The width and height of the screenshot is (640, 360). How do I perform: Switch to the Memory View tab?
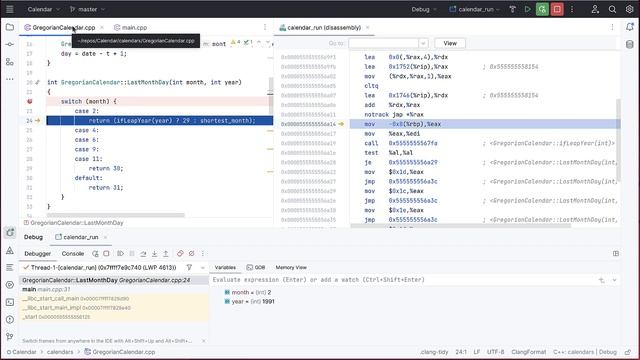pos(291,267)
